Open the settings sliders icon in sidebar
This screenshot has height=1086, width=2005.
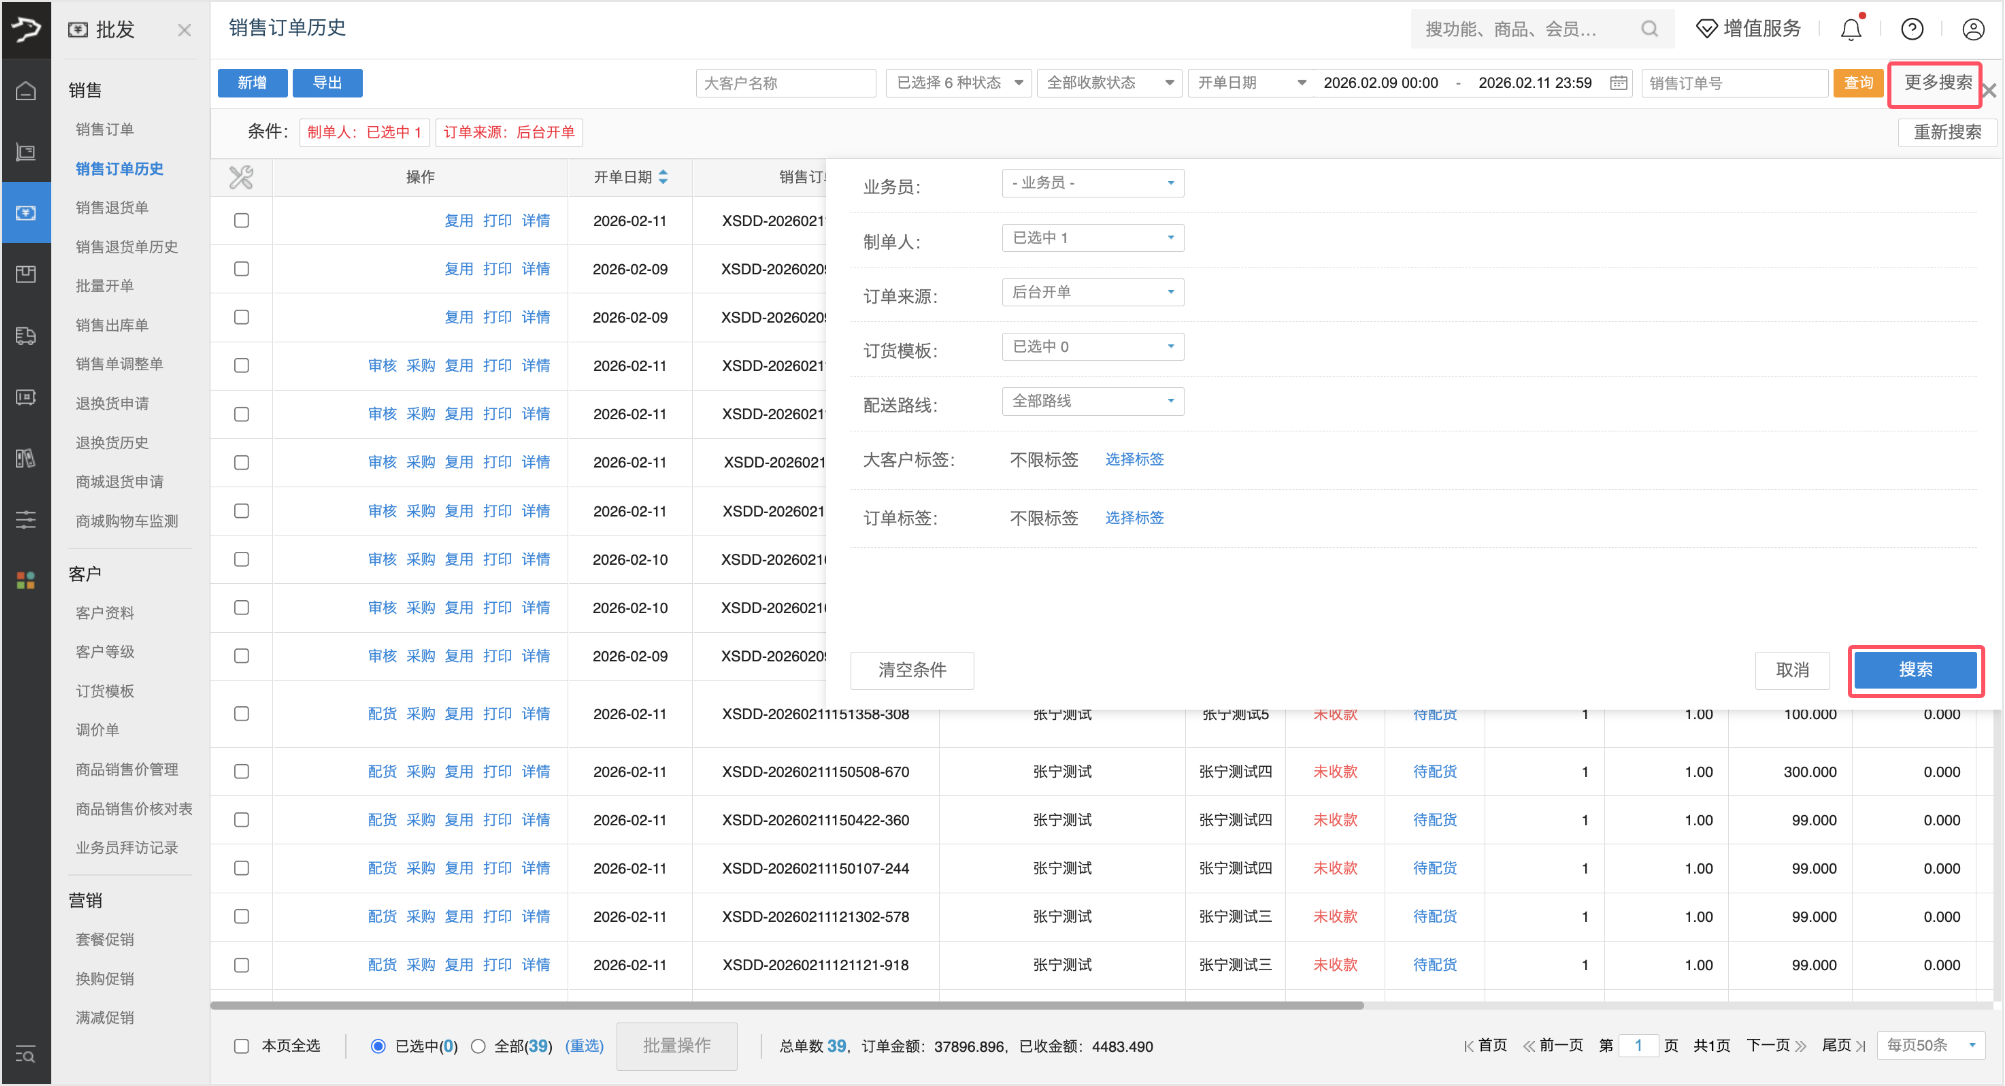click(25, 519)
